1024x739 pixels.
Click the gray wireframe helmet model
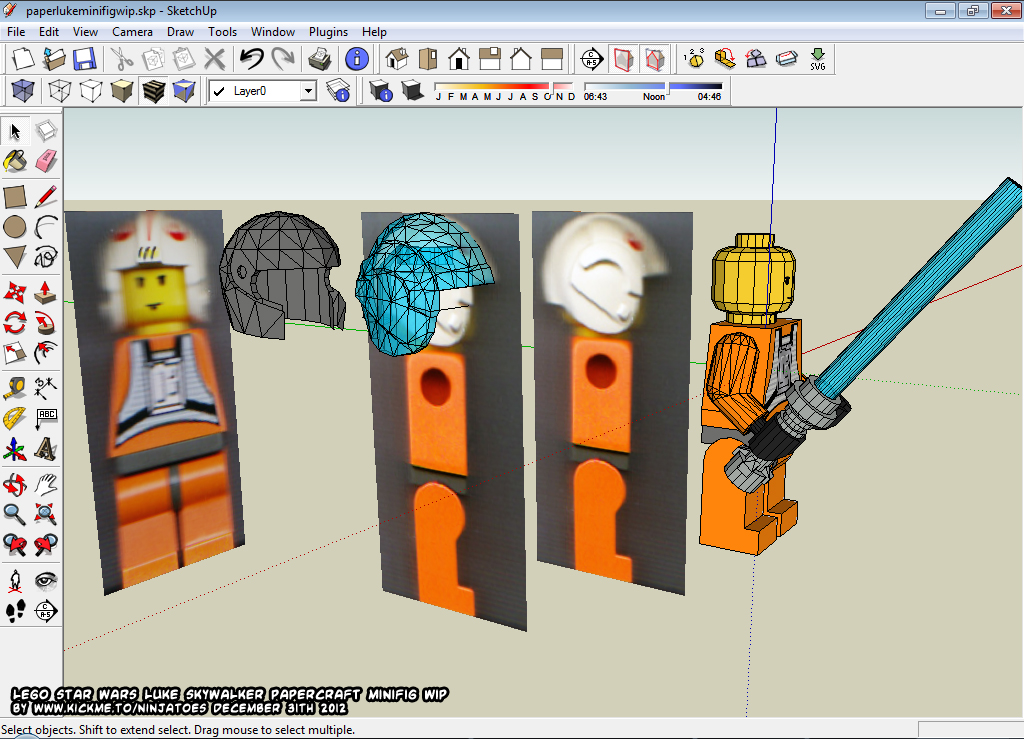281,274
